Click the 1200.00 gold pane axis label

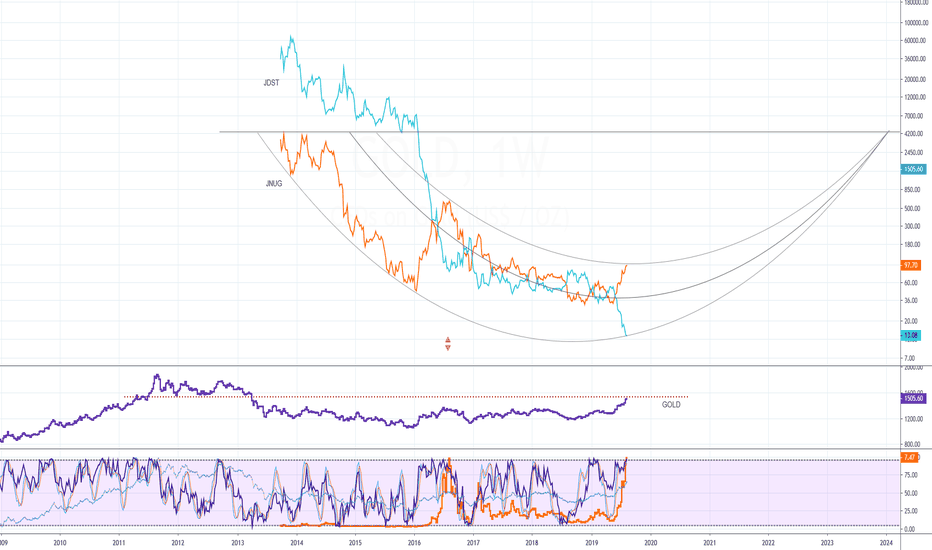pos(914,419)
